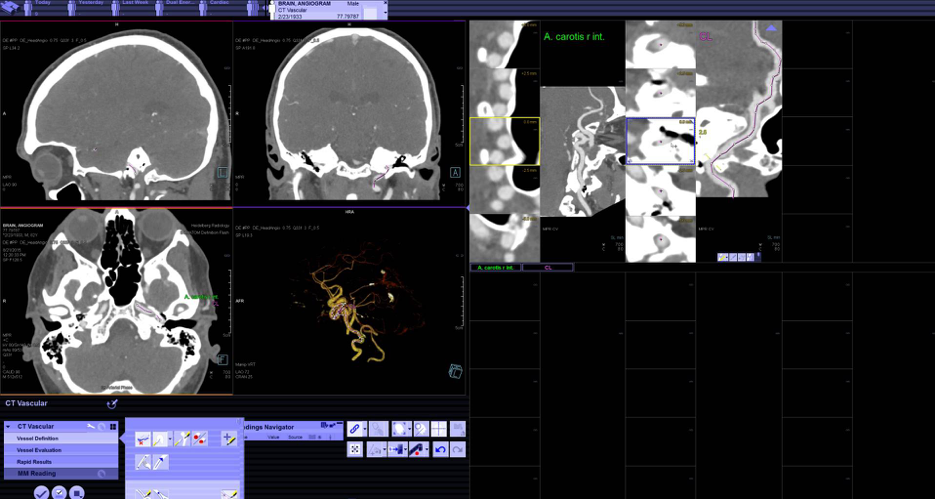
Task: Select the curved vessel drawing tool
Action: [159, 439]
